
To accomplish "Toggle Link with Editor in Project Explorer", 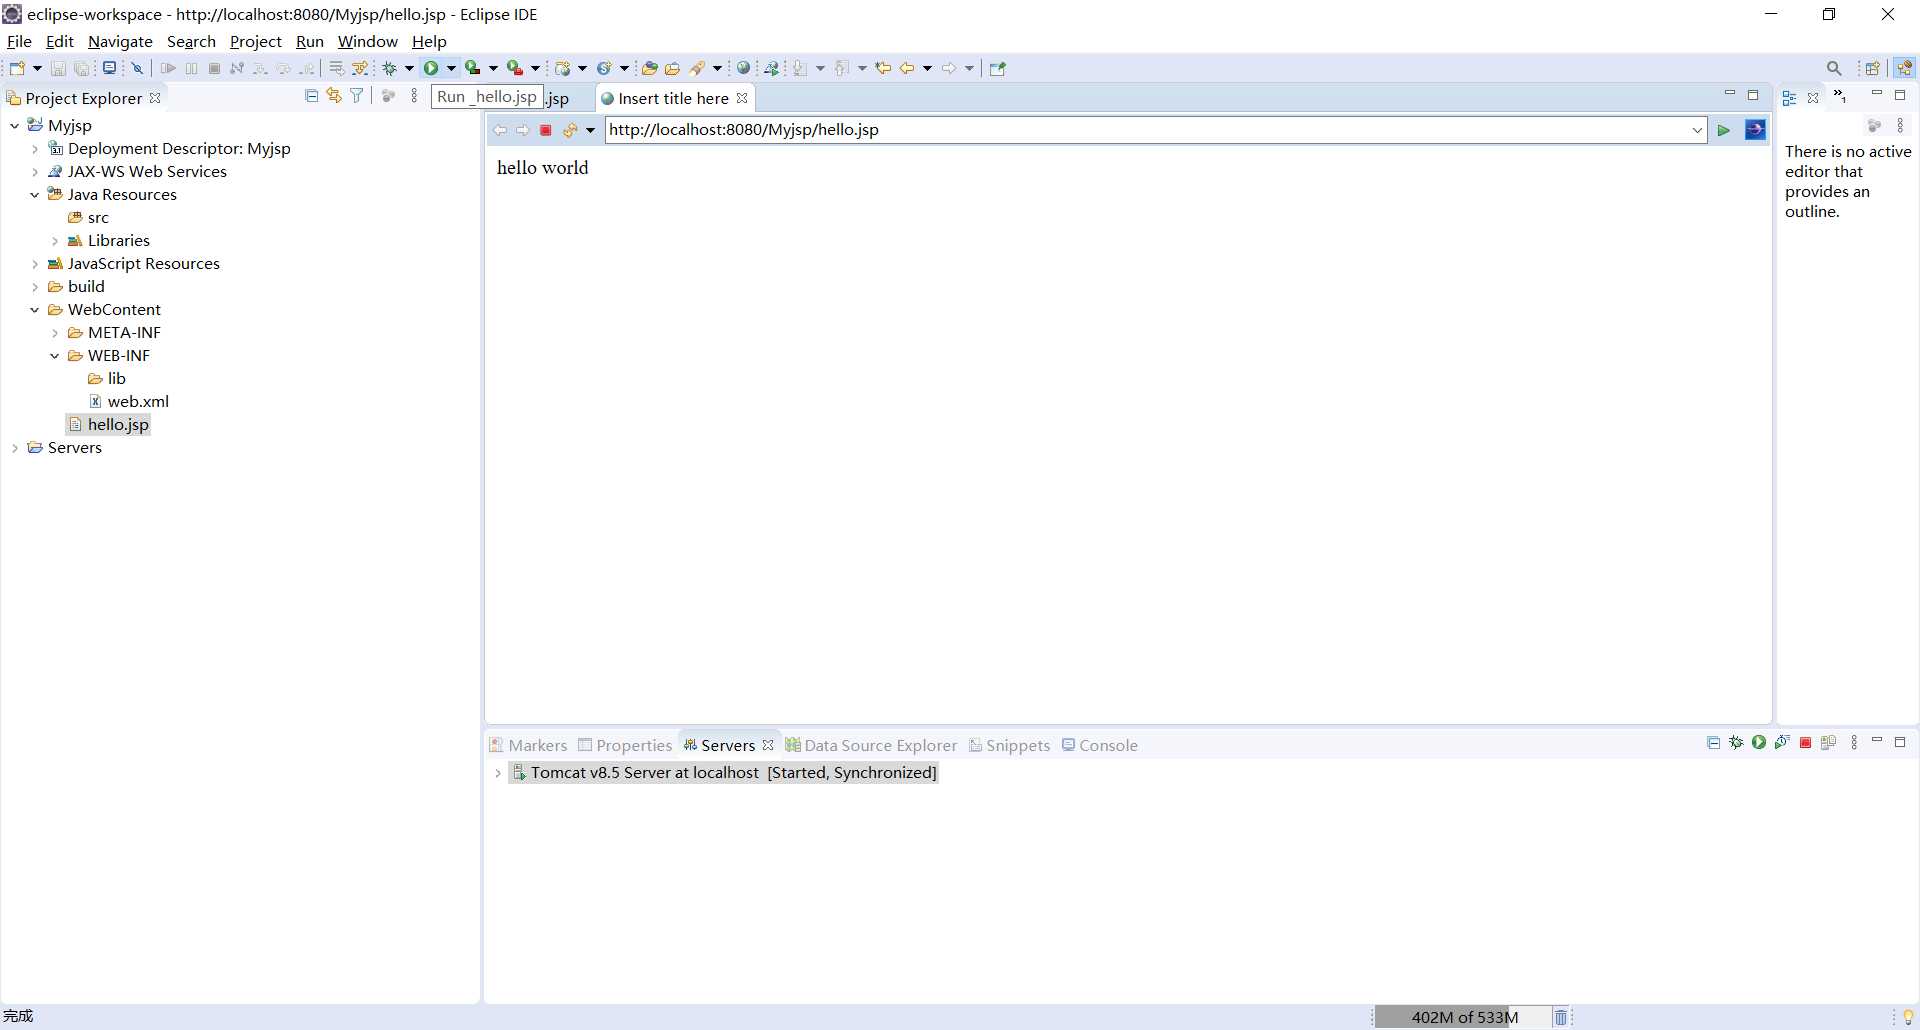I will [x=334, y=96].
